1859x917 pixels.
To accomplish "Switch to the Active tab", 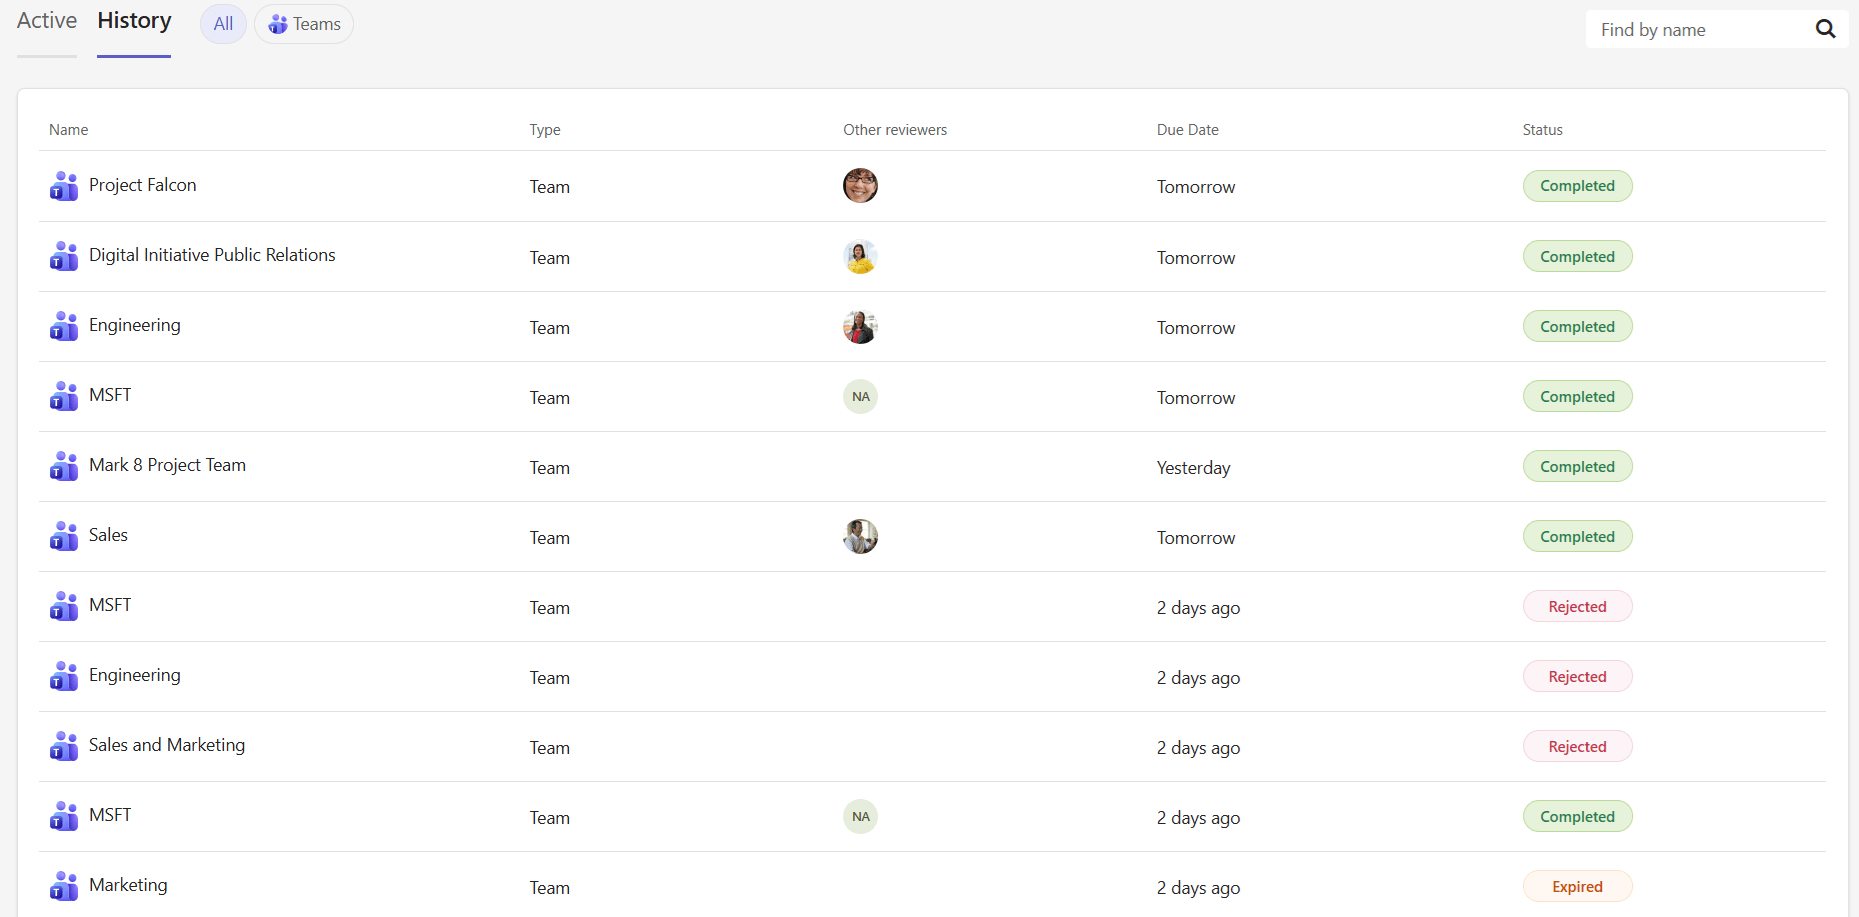I will tap(47, 21).
